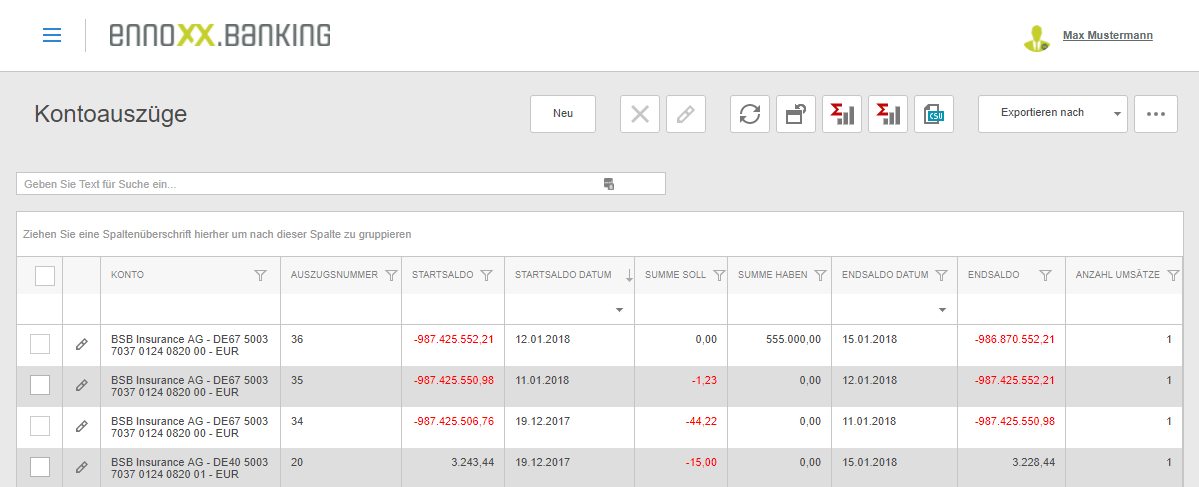Viewport: 1199px width, 487px height.
Task: Sort by Auszugsnummer column header
Action: [x=334, y=275]
